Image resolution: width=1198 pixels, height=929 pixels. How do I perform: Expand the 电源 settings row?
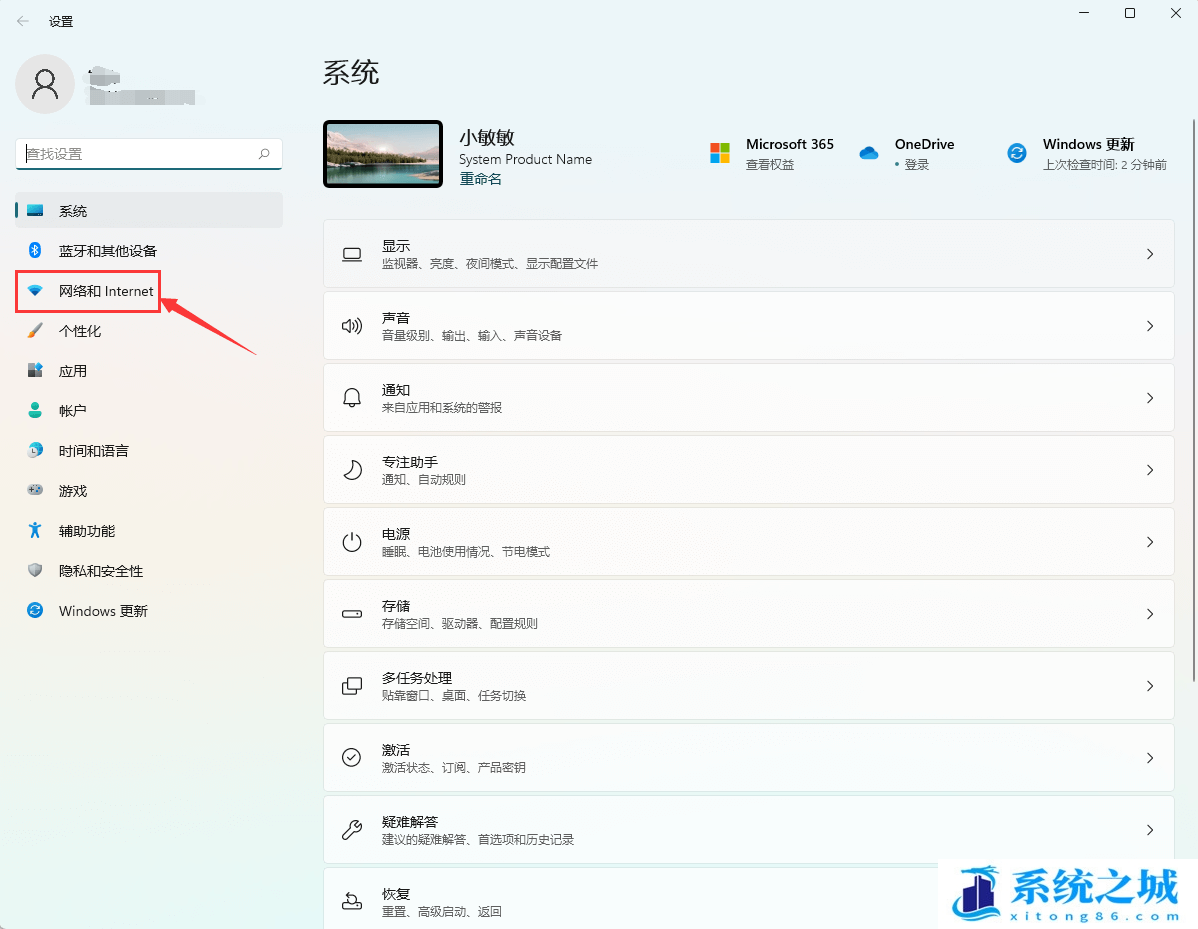click(x=748, y=541)
